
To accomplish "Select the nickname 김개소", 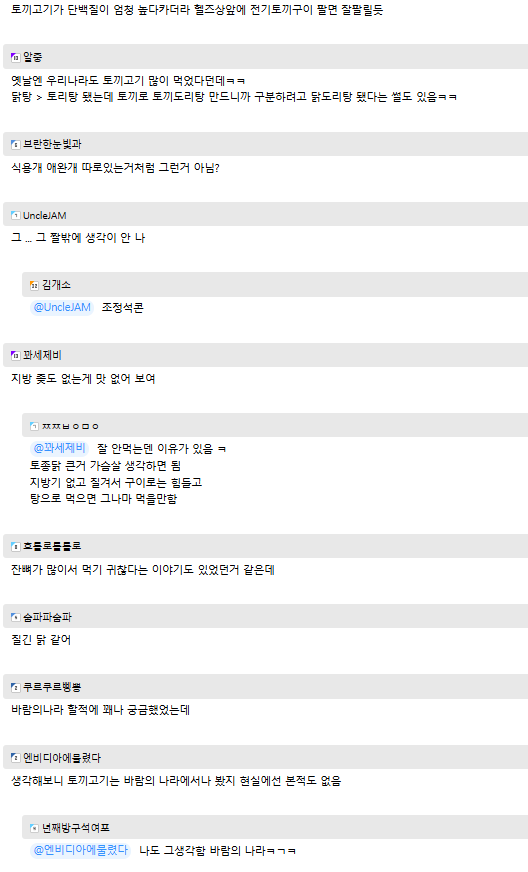I will point(56,285).
